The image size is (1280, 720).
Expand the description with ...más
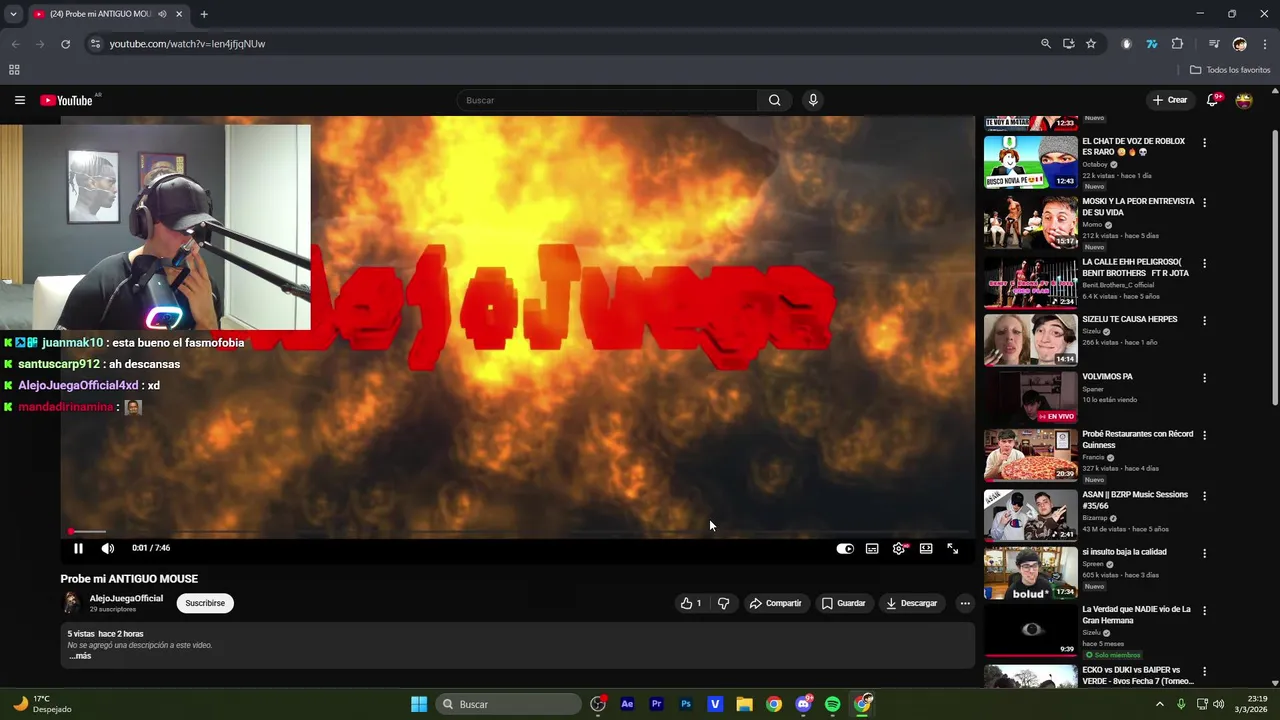click(x=80, y=656)
